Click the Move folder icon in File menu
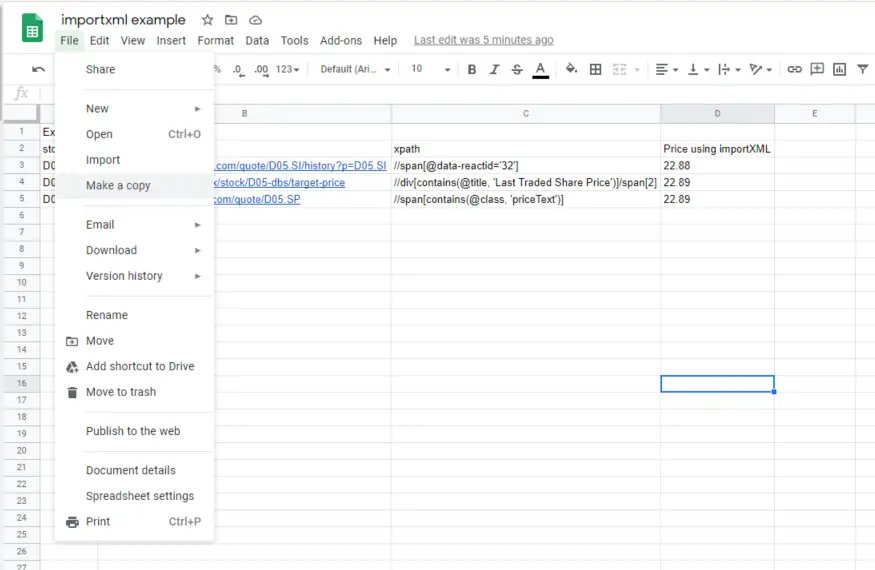This screenshot has width=875, height=570. [72, 341]
